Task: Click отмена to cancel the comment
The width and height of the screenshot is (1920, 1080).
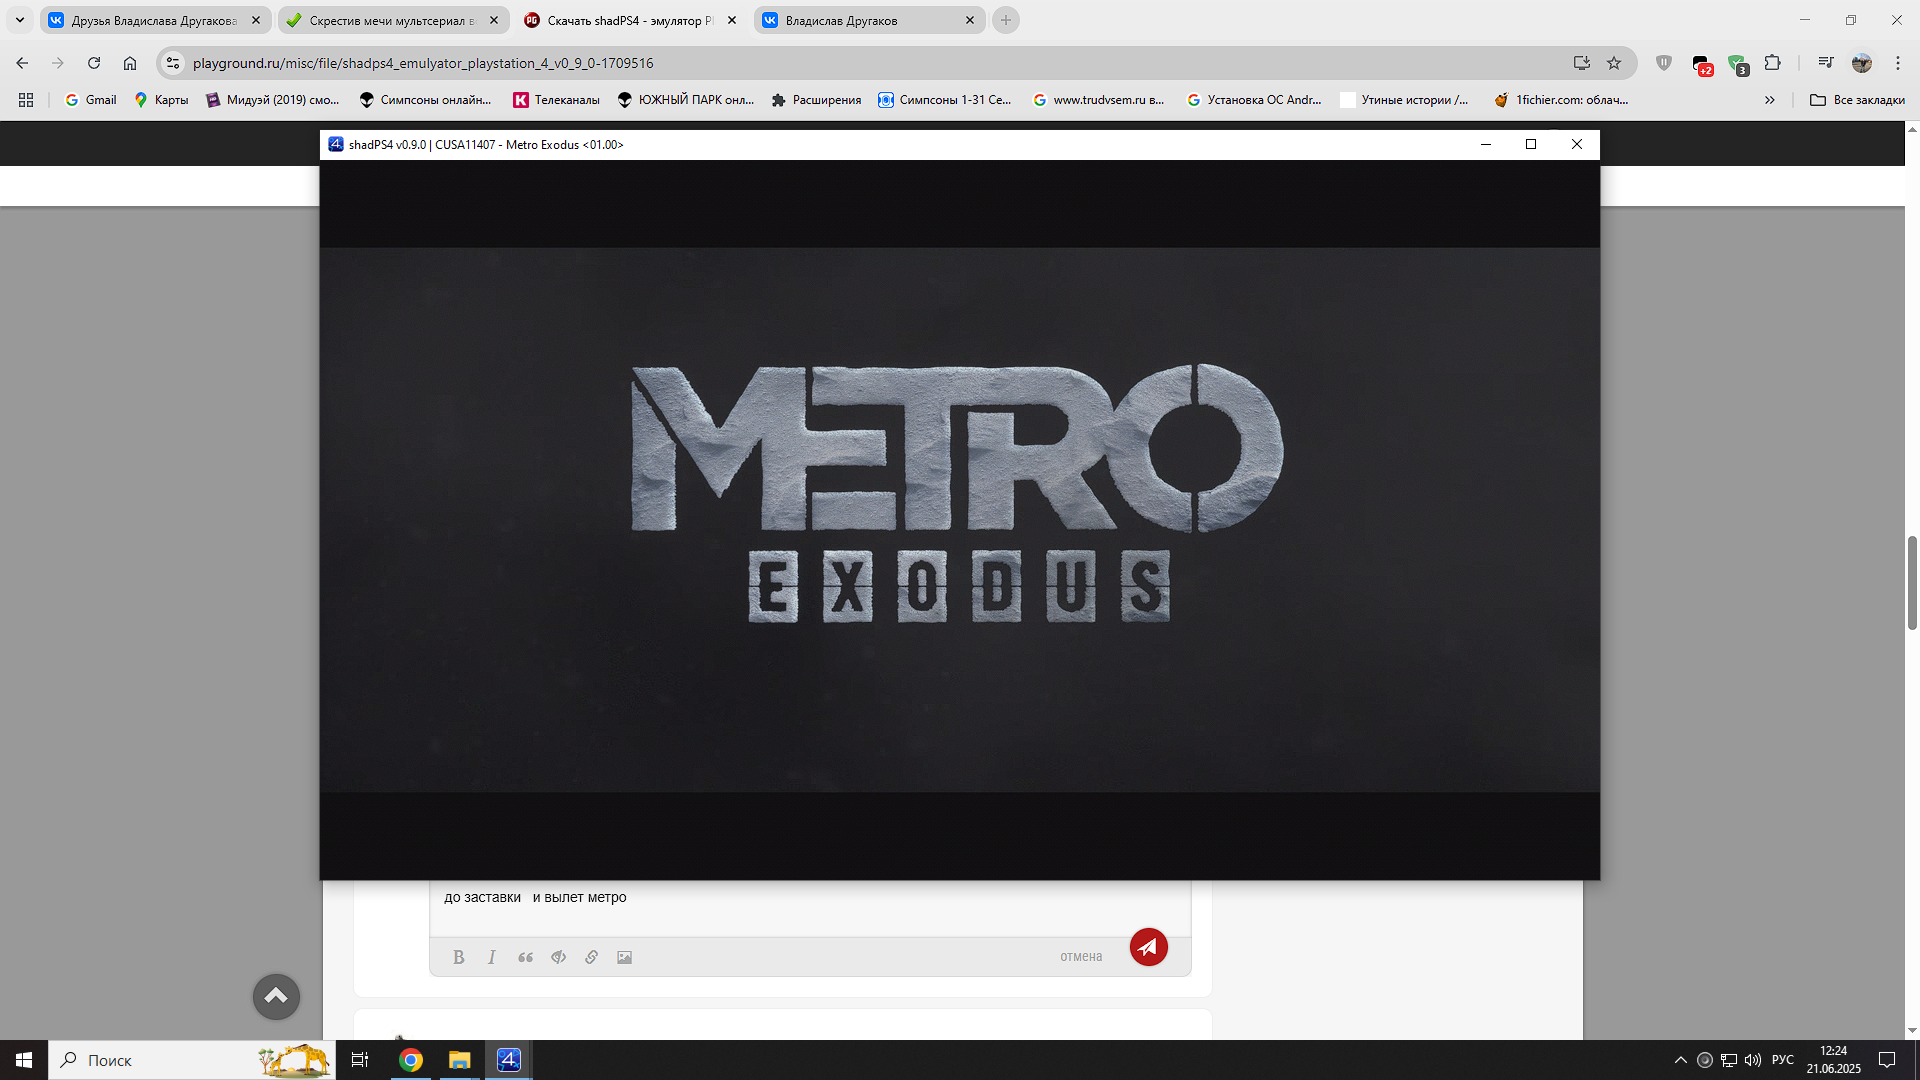Action: pos(1081,957)
